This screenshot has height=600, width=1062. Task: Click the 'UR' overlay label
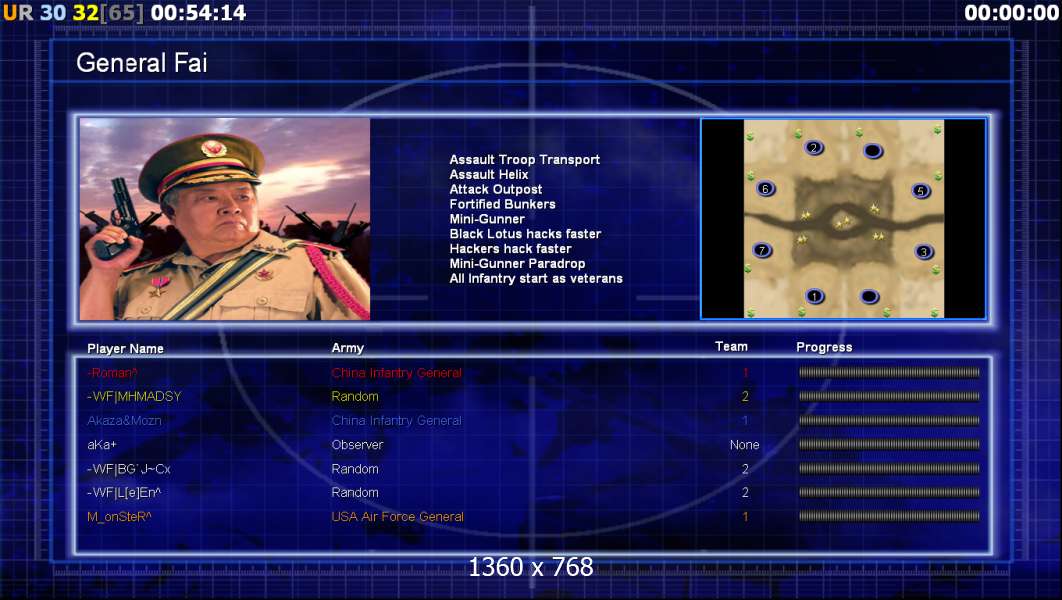18,12
